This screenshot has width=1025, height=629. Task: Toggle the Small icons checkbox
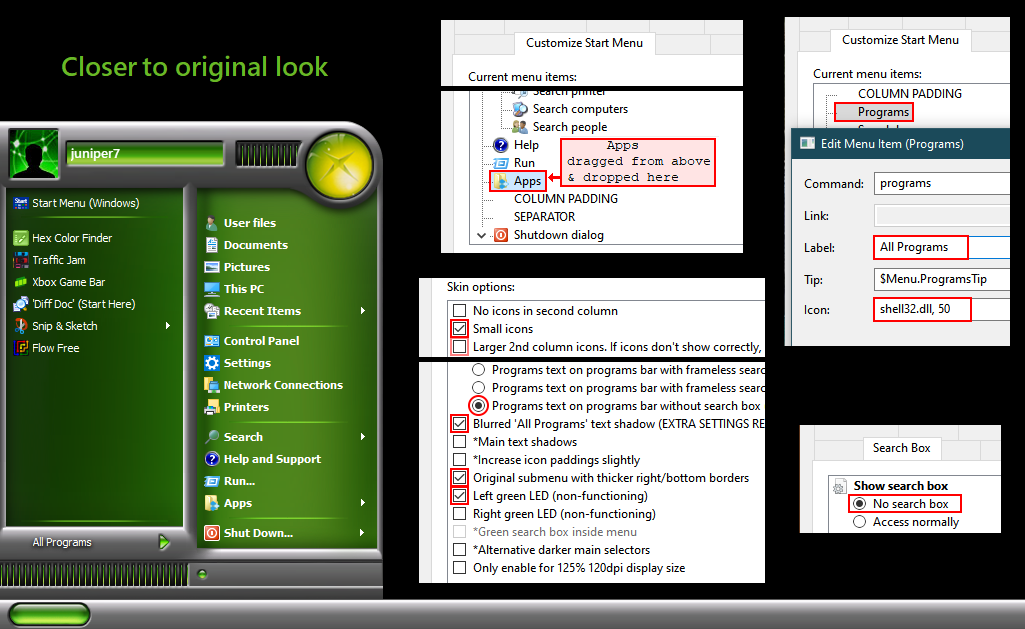459,329
